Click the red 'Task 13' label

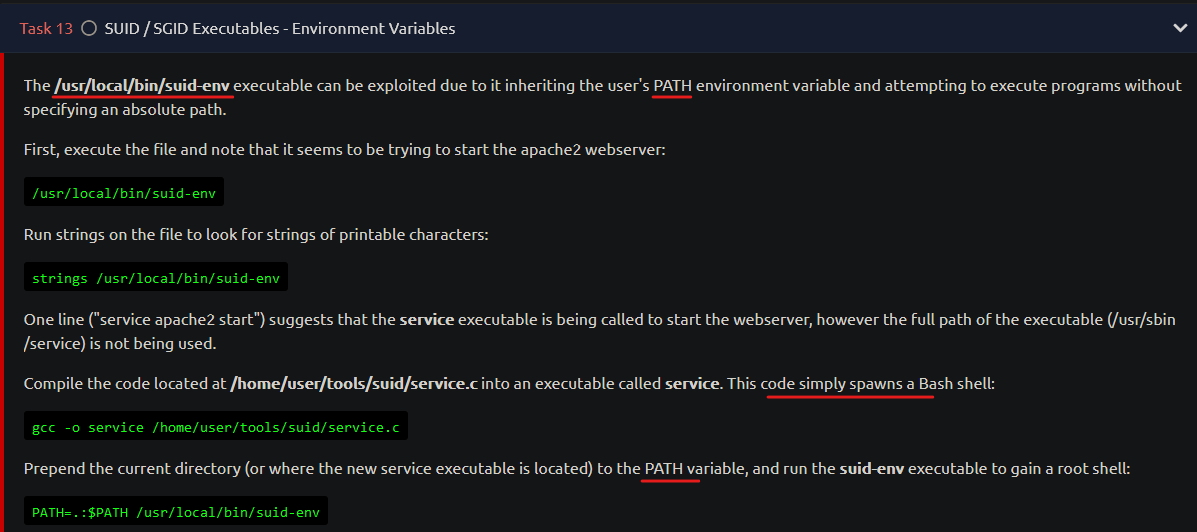click(46, 28)
